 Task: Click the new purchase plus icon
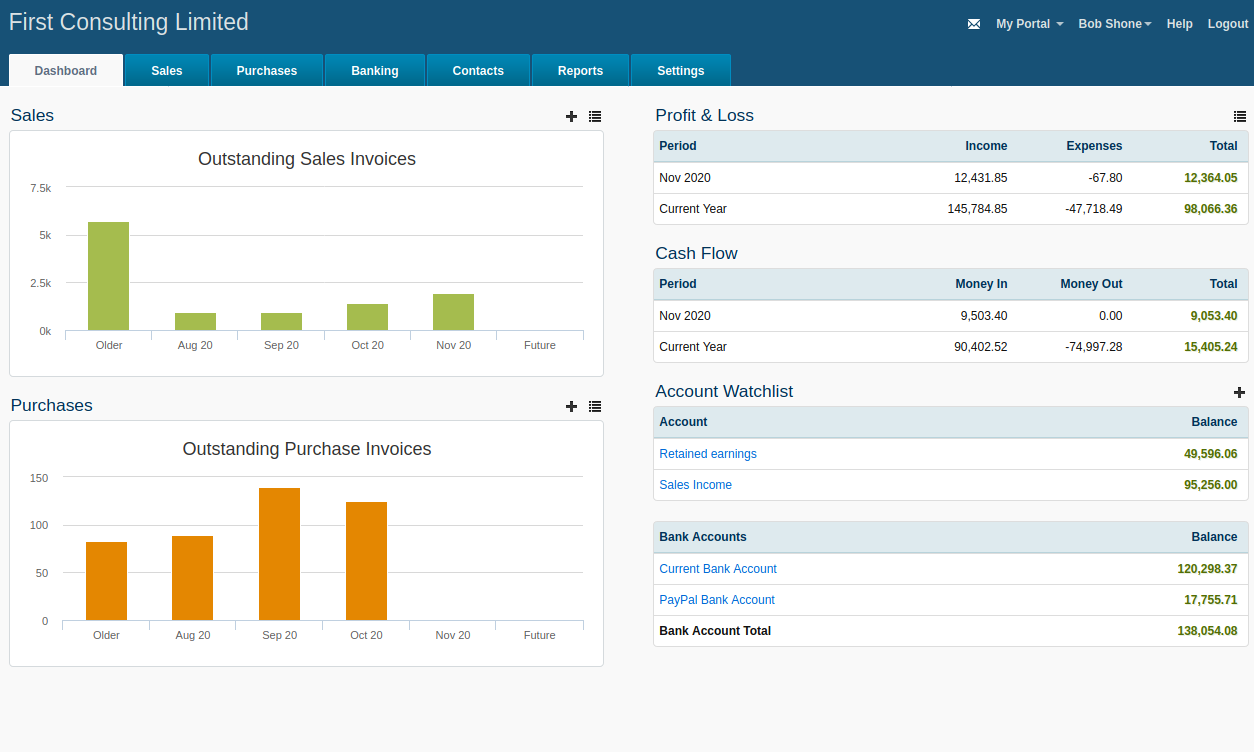tap(571, 406)
